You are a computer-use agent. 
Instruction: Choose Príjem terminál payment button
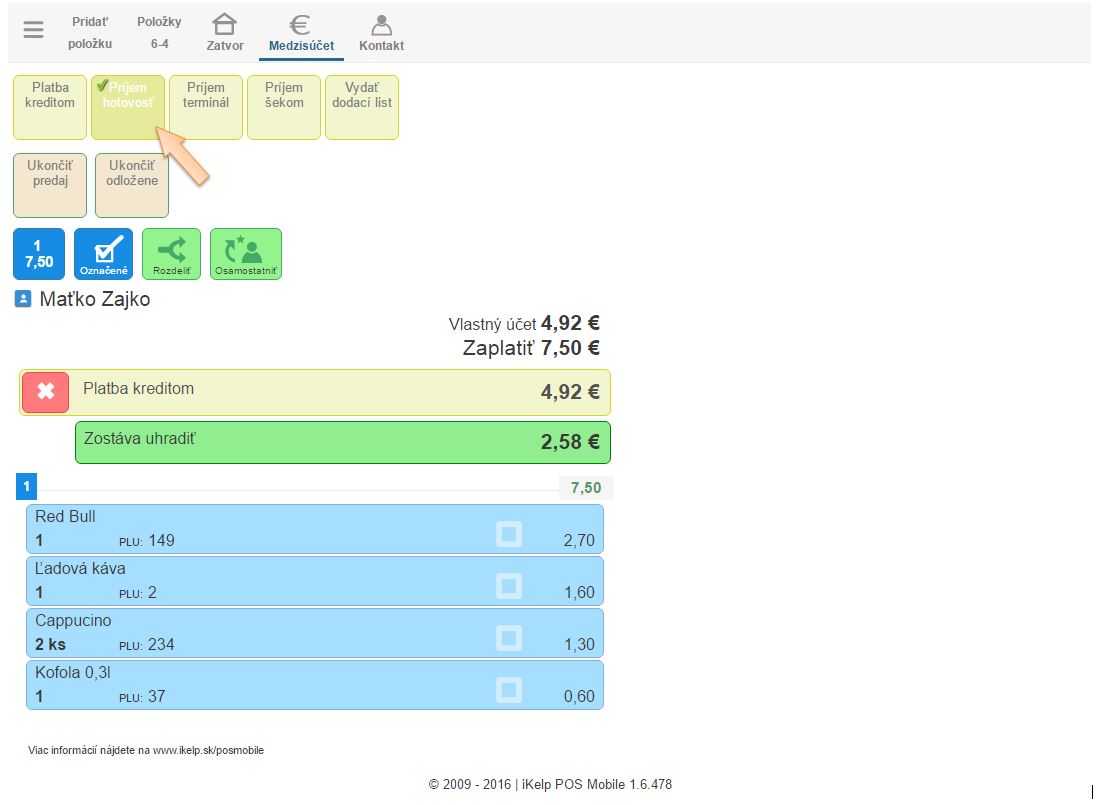point(206,106)
